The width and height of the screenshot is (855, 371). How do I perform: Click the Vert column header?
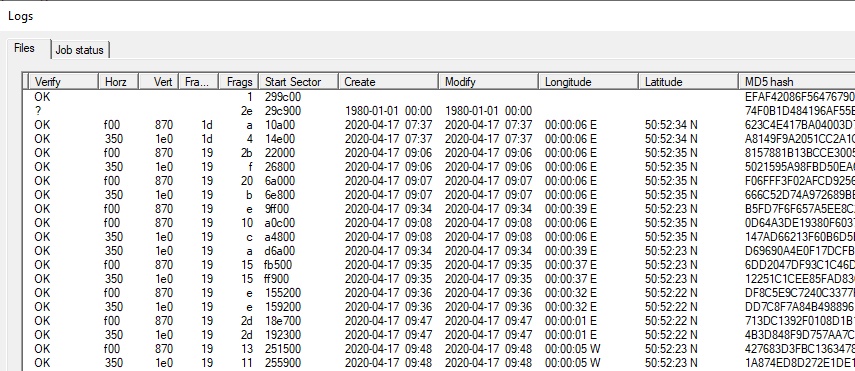click(159, 81)
